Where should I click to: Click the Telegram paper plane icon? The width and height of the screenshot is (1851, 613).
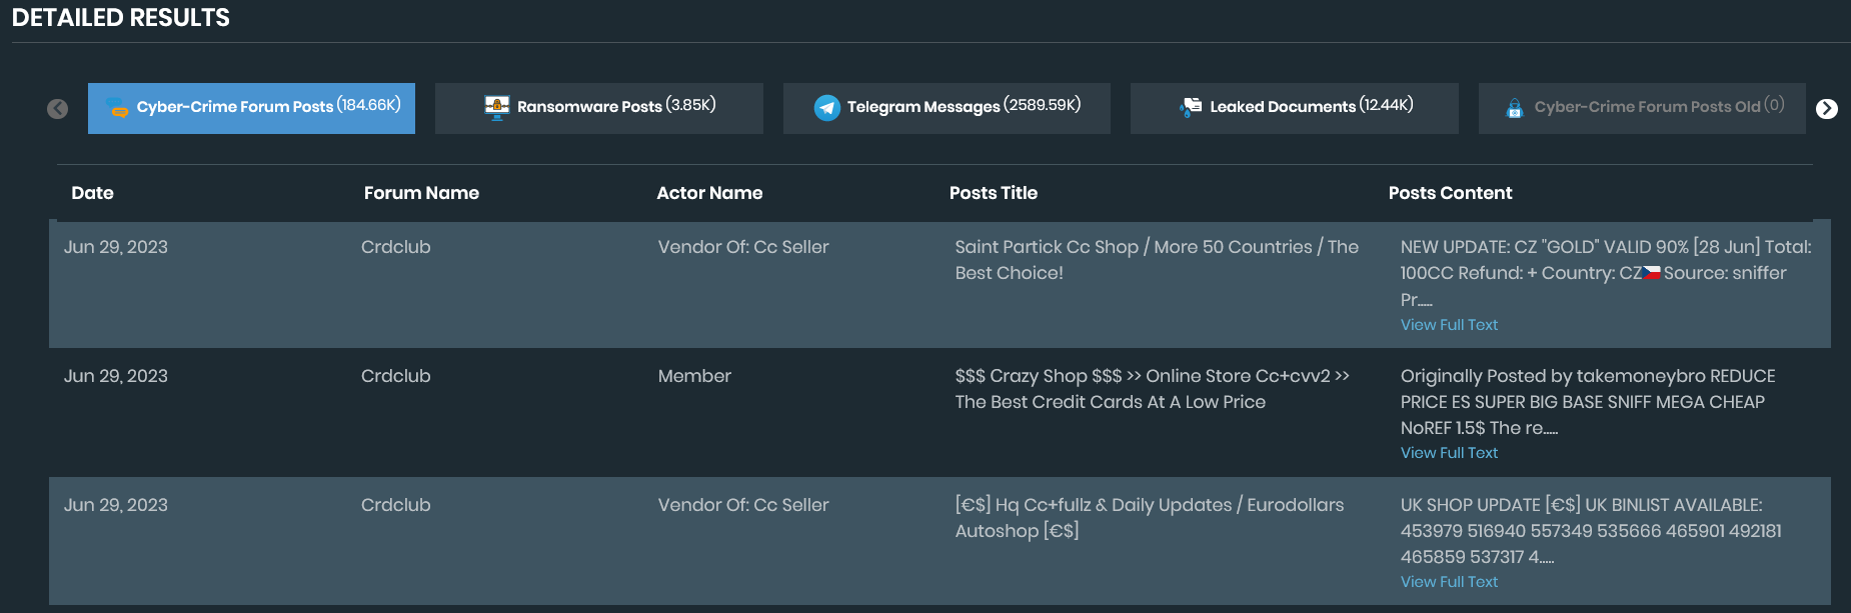pos(827,108)
